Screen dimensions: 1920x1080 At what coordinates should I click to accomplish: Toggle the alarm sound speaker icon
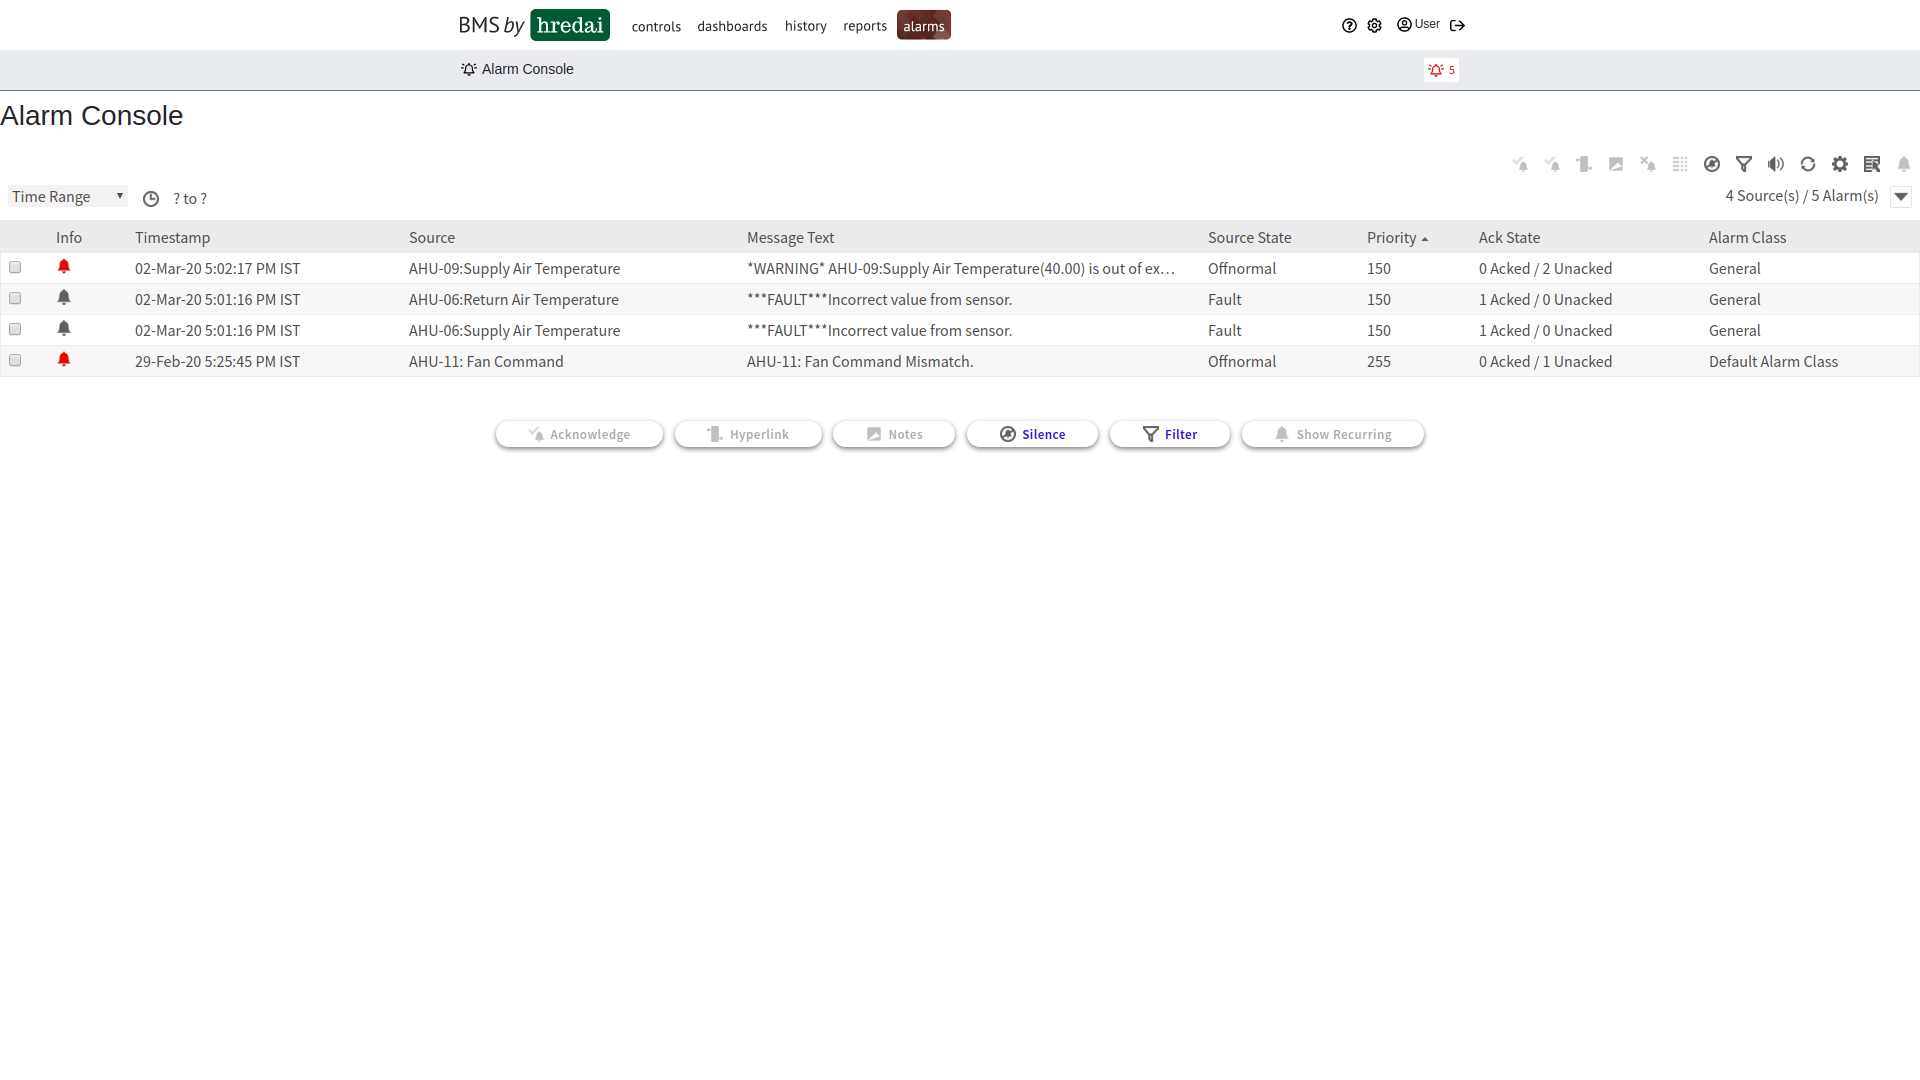click(1776, 164)
